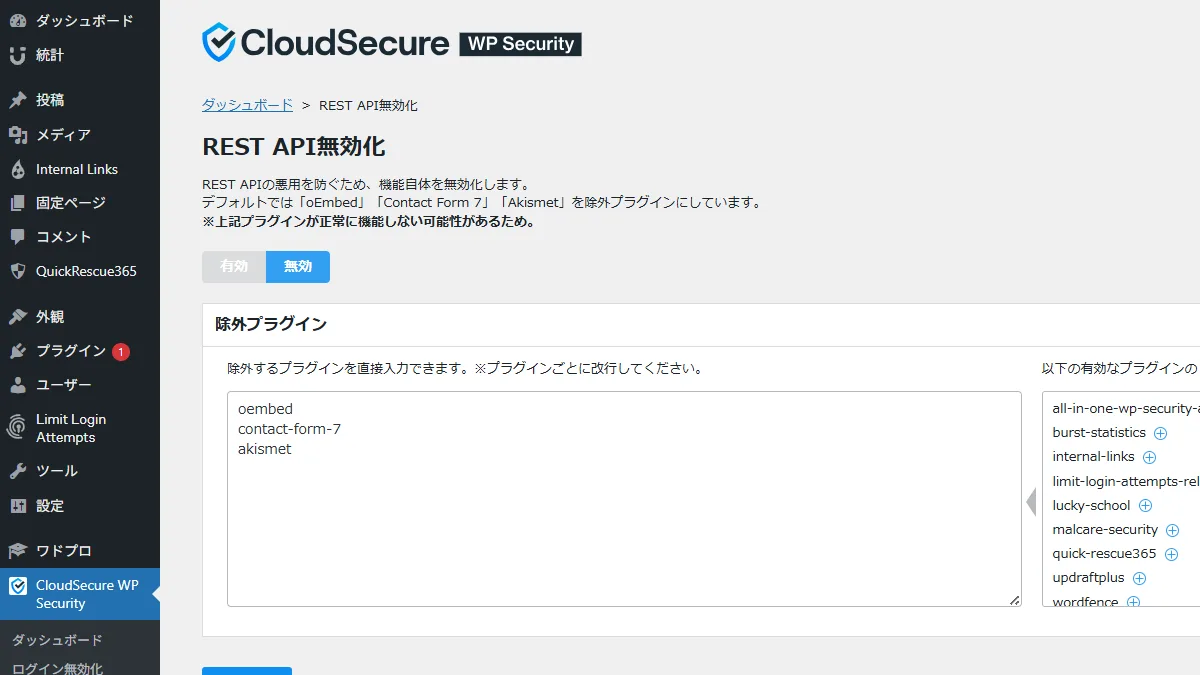
Task: Open the ダッシュボード submenu under CloudSecure
Action: pos(57,640)
